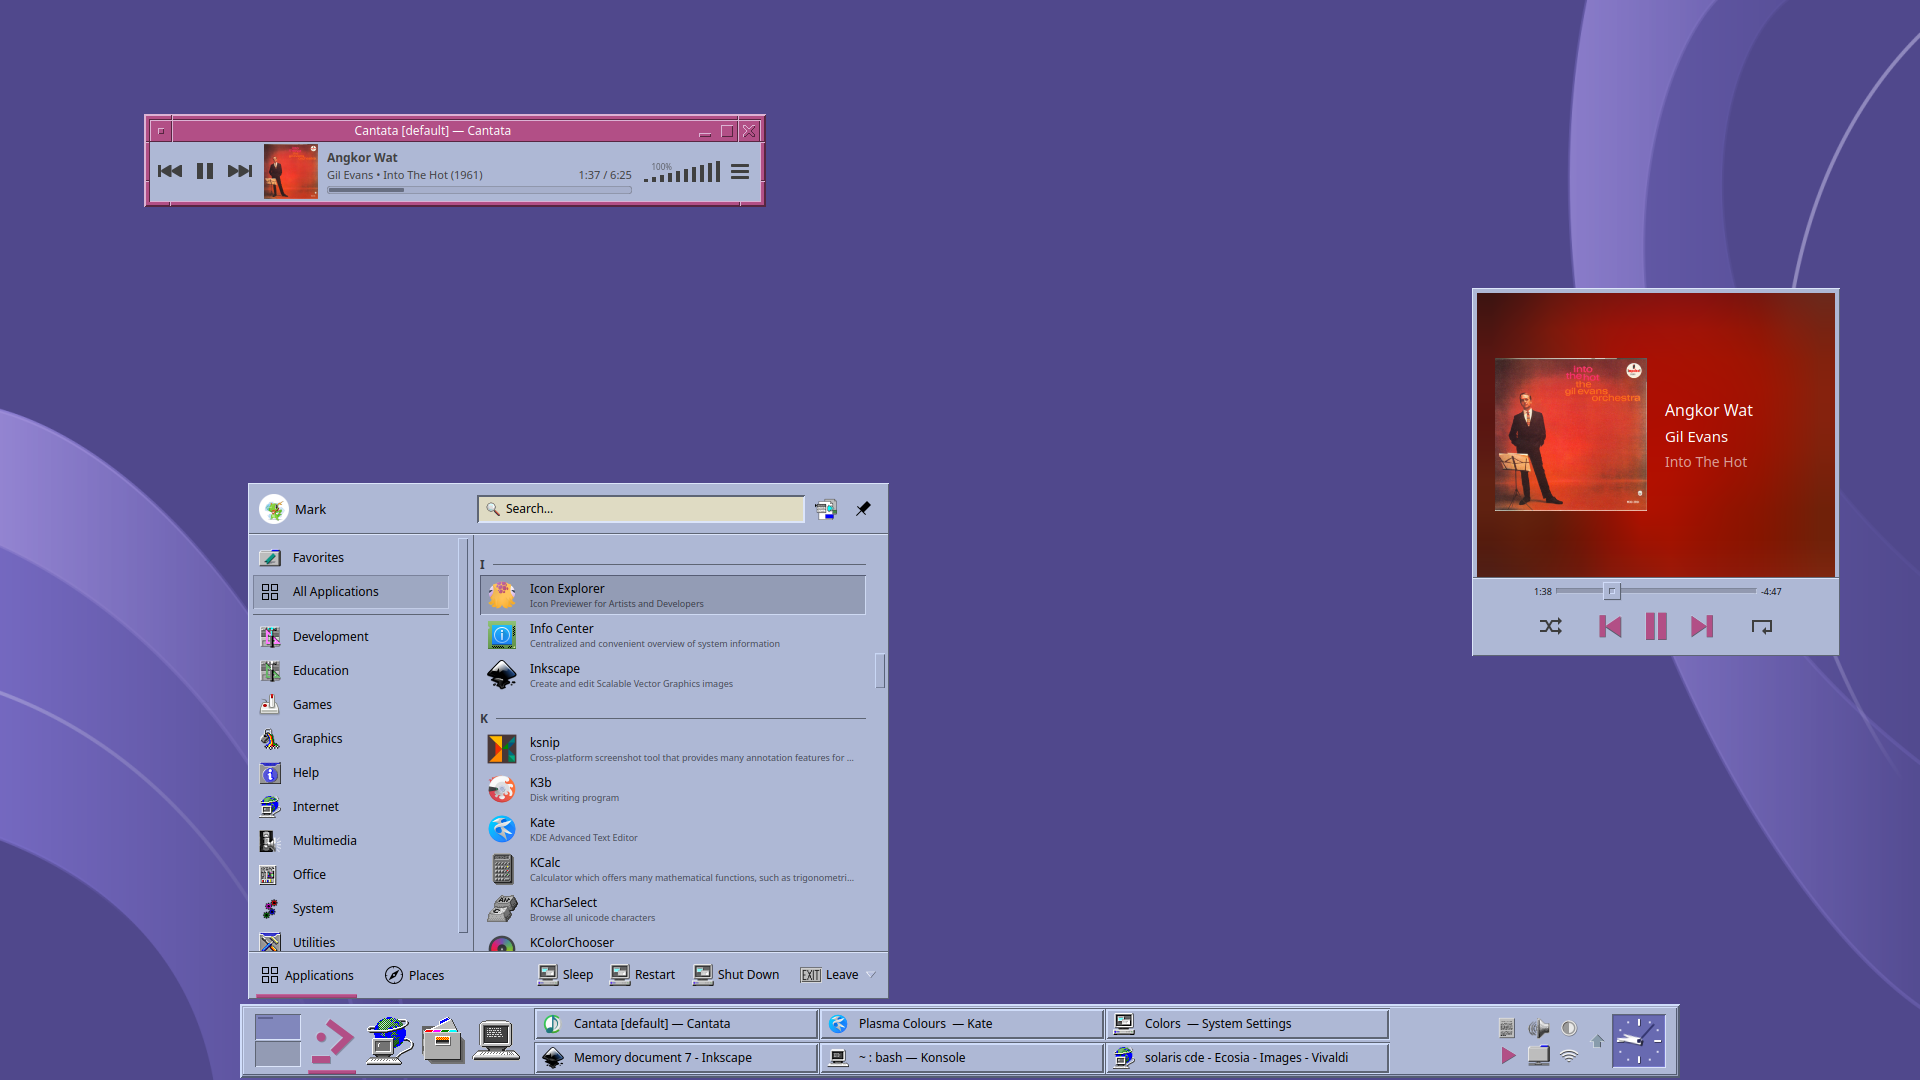Click the speaker icon in the system tray

1539,1029
